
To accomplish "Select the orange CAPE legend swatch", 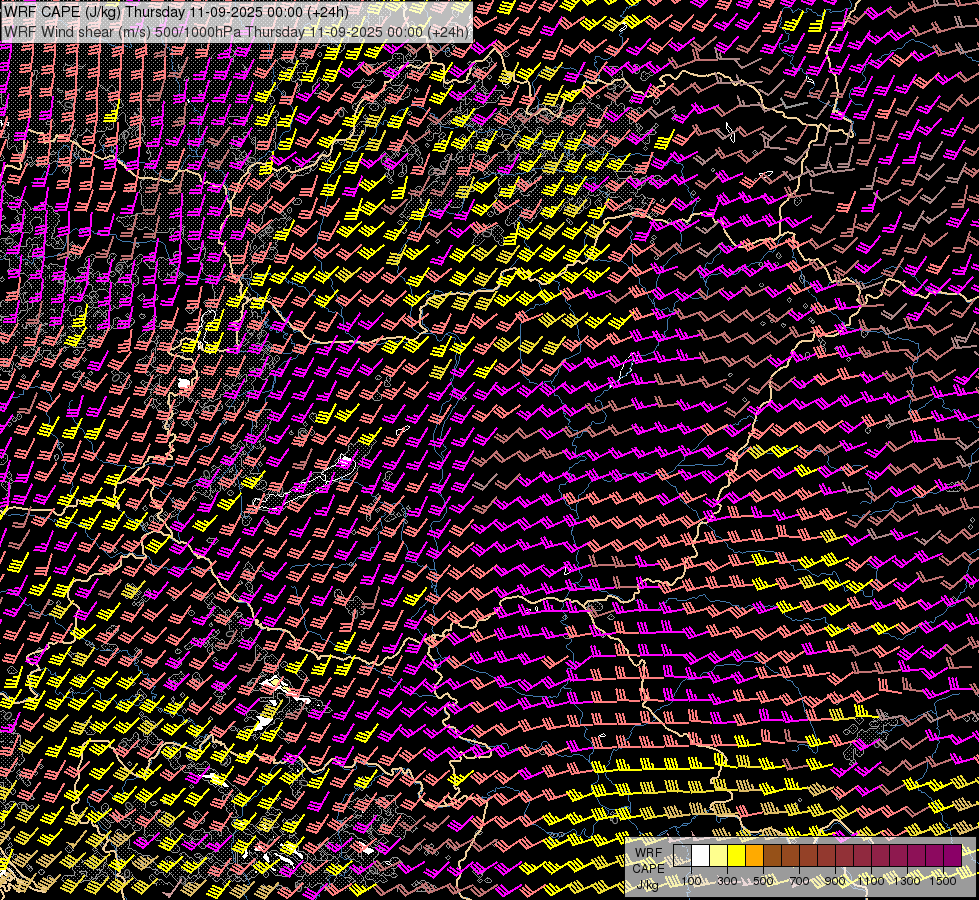I will [x=754, y=856].
